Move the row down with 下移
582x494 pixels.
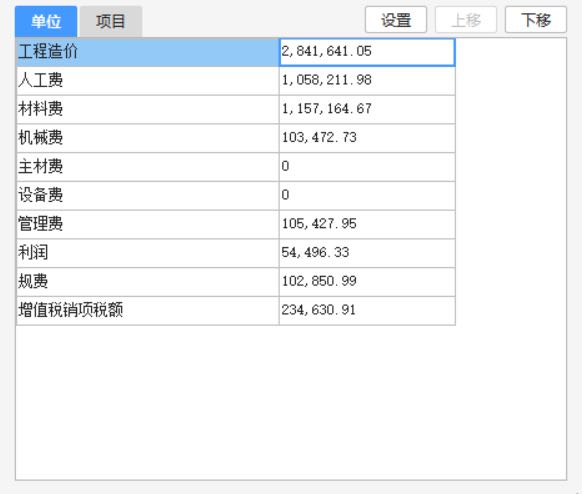536,20
